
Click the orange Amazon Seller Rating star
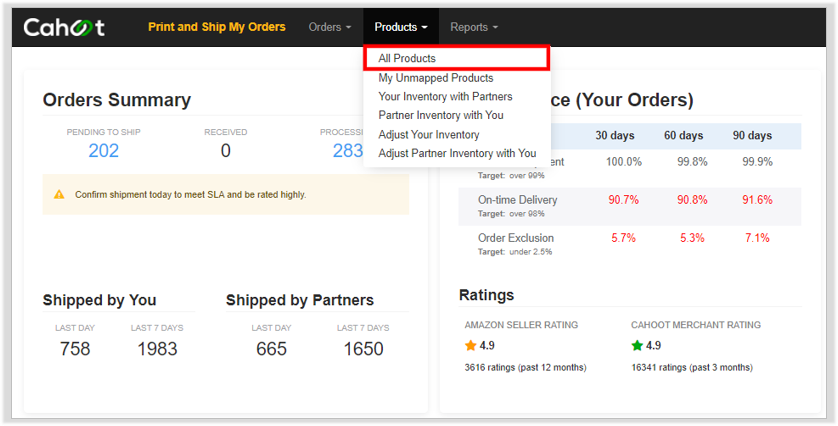[471, 346]
